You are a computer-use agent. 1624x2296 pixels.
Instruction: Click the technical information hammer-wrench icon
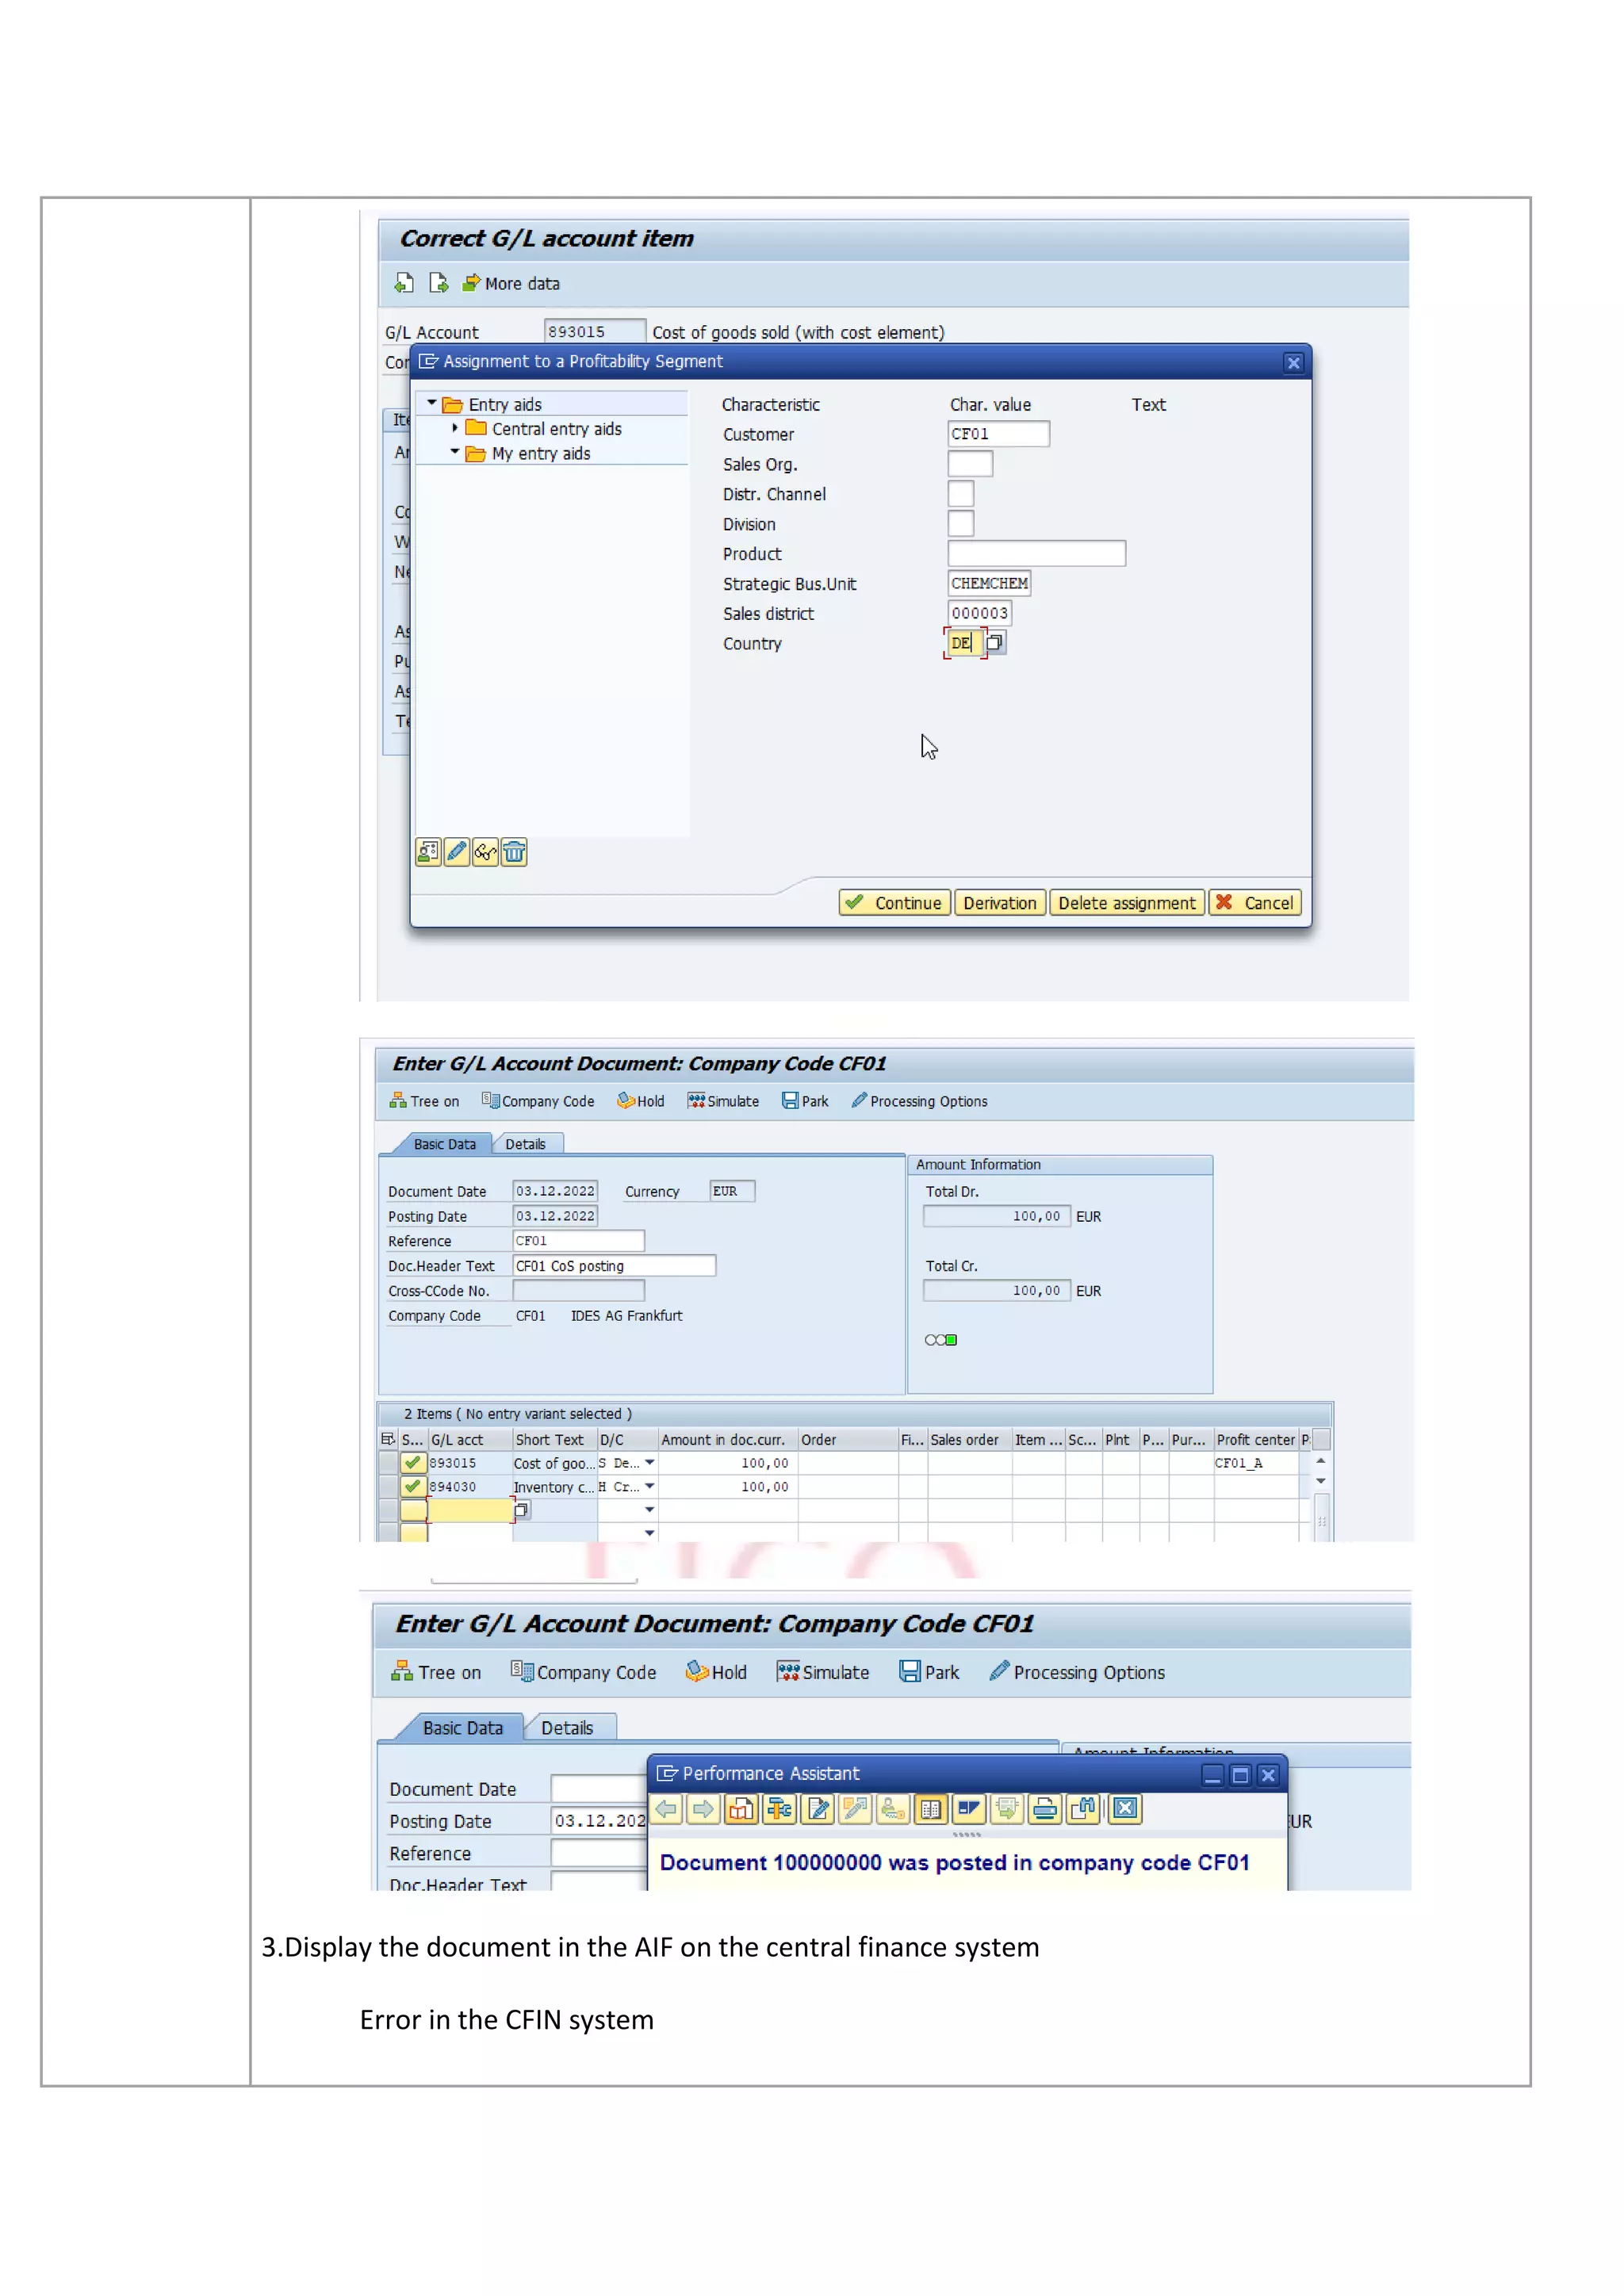click(x=779, y=1809)
